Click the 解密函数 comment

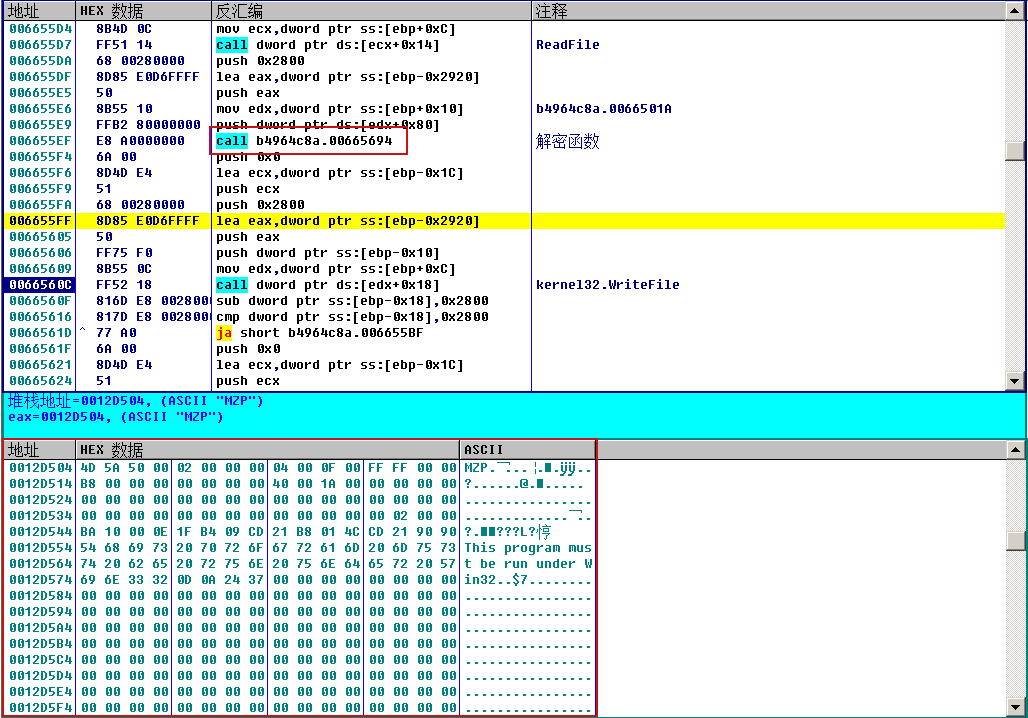point(567,141)
